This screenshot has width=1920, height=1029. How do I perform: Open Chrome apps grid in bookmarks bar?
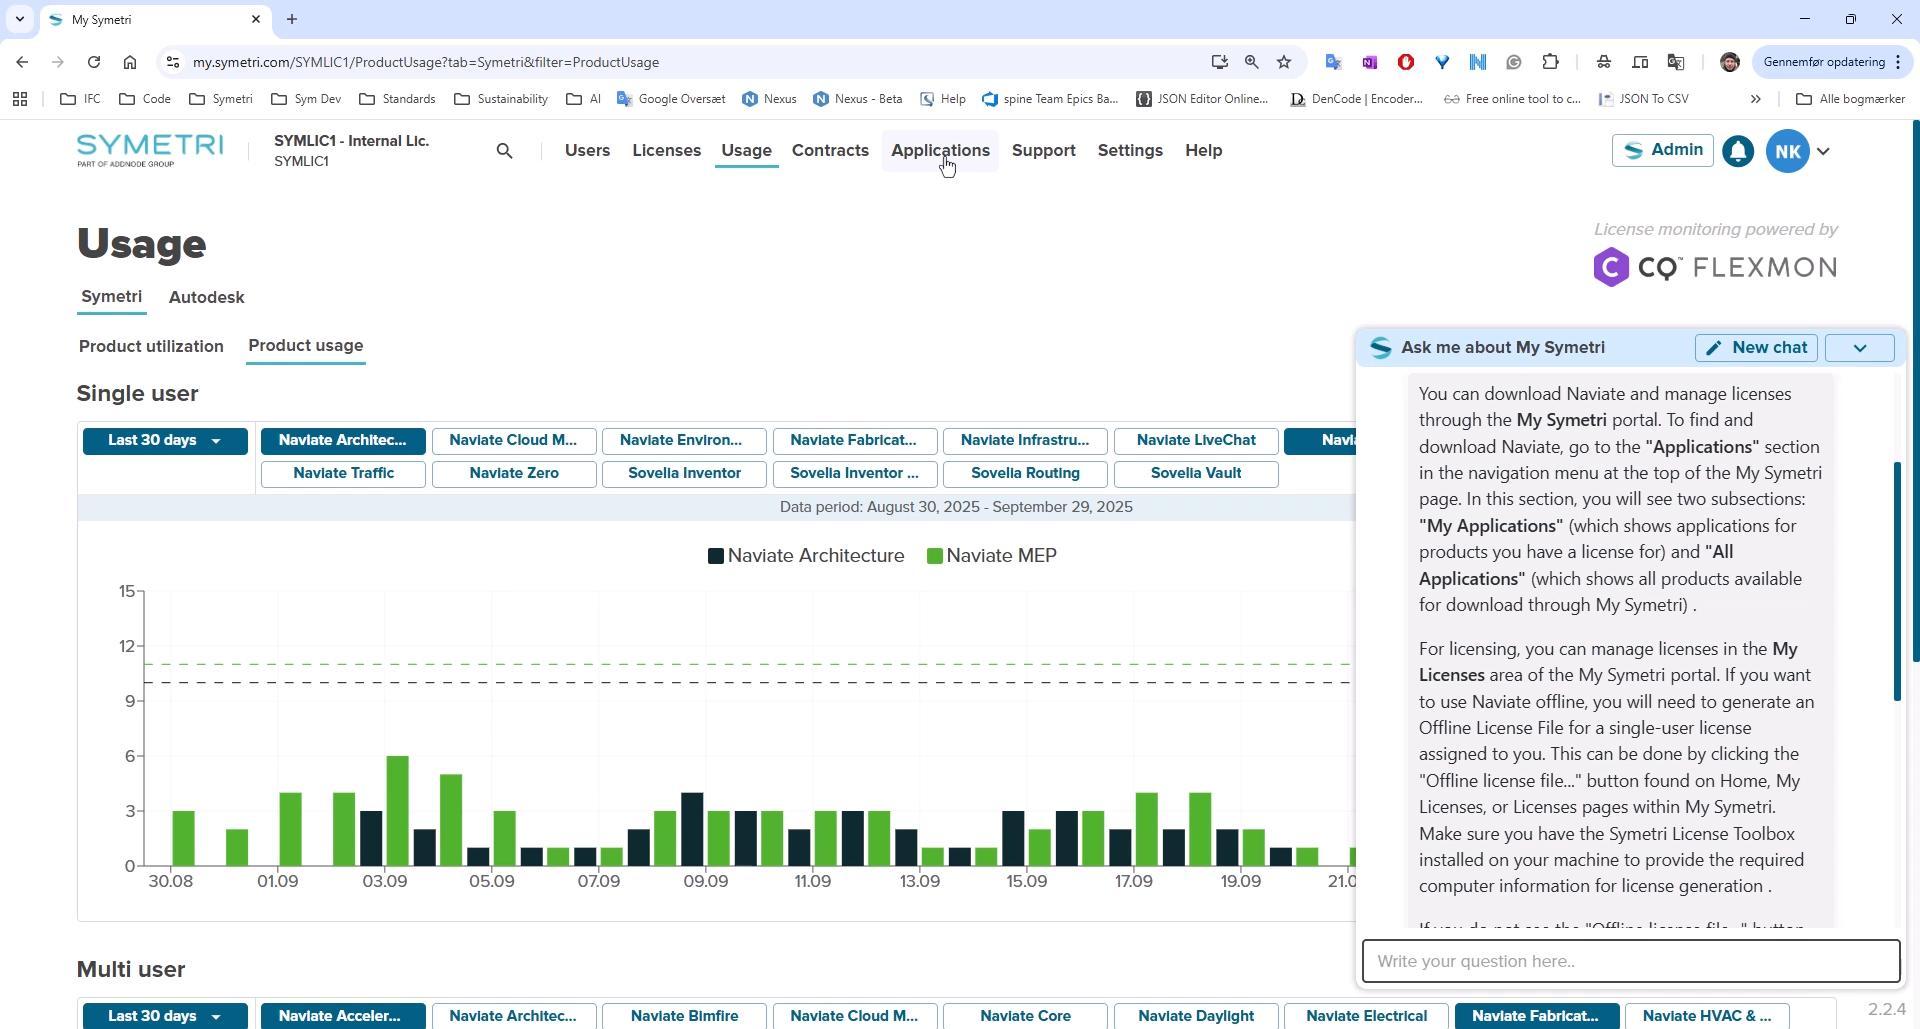point(19,99)
